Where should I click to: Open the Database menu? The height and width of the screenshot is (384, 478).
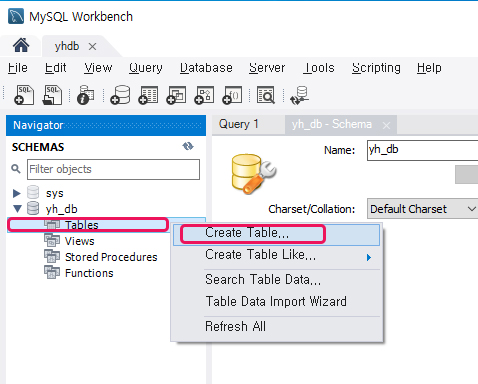206,68
